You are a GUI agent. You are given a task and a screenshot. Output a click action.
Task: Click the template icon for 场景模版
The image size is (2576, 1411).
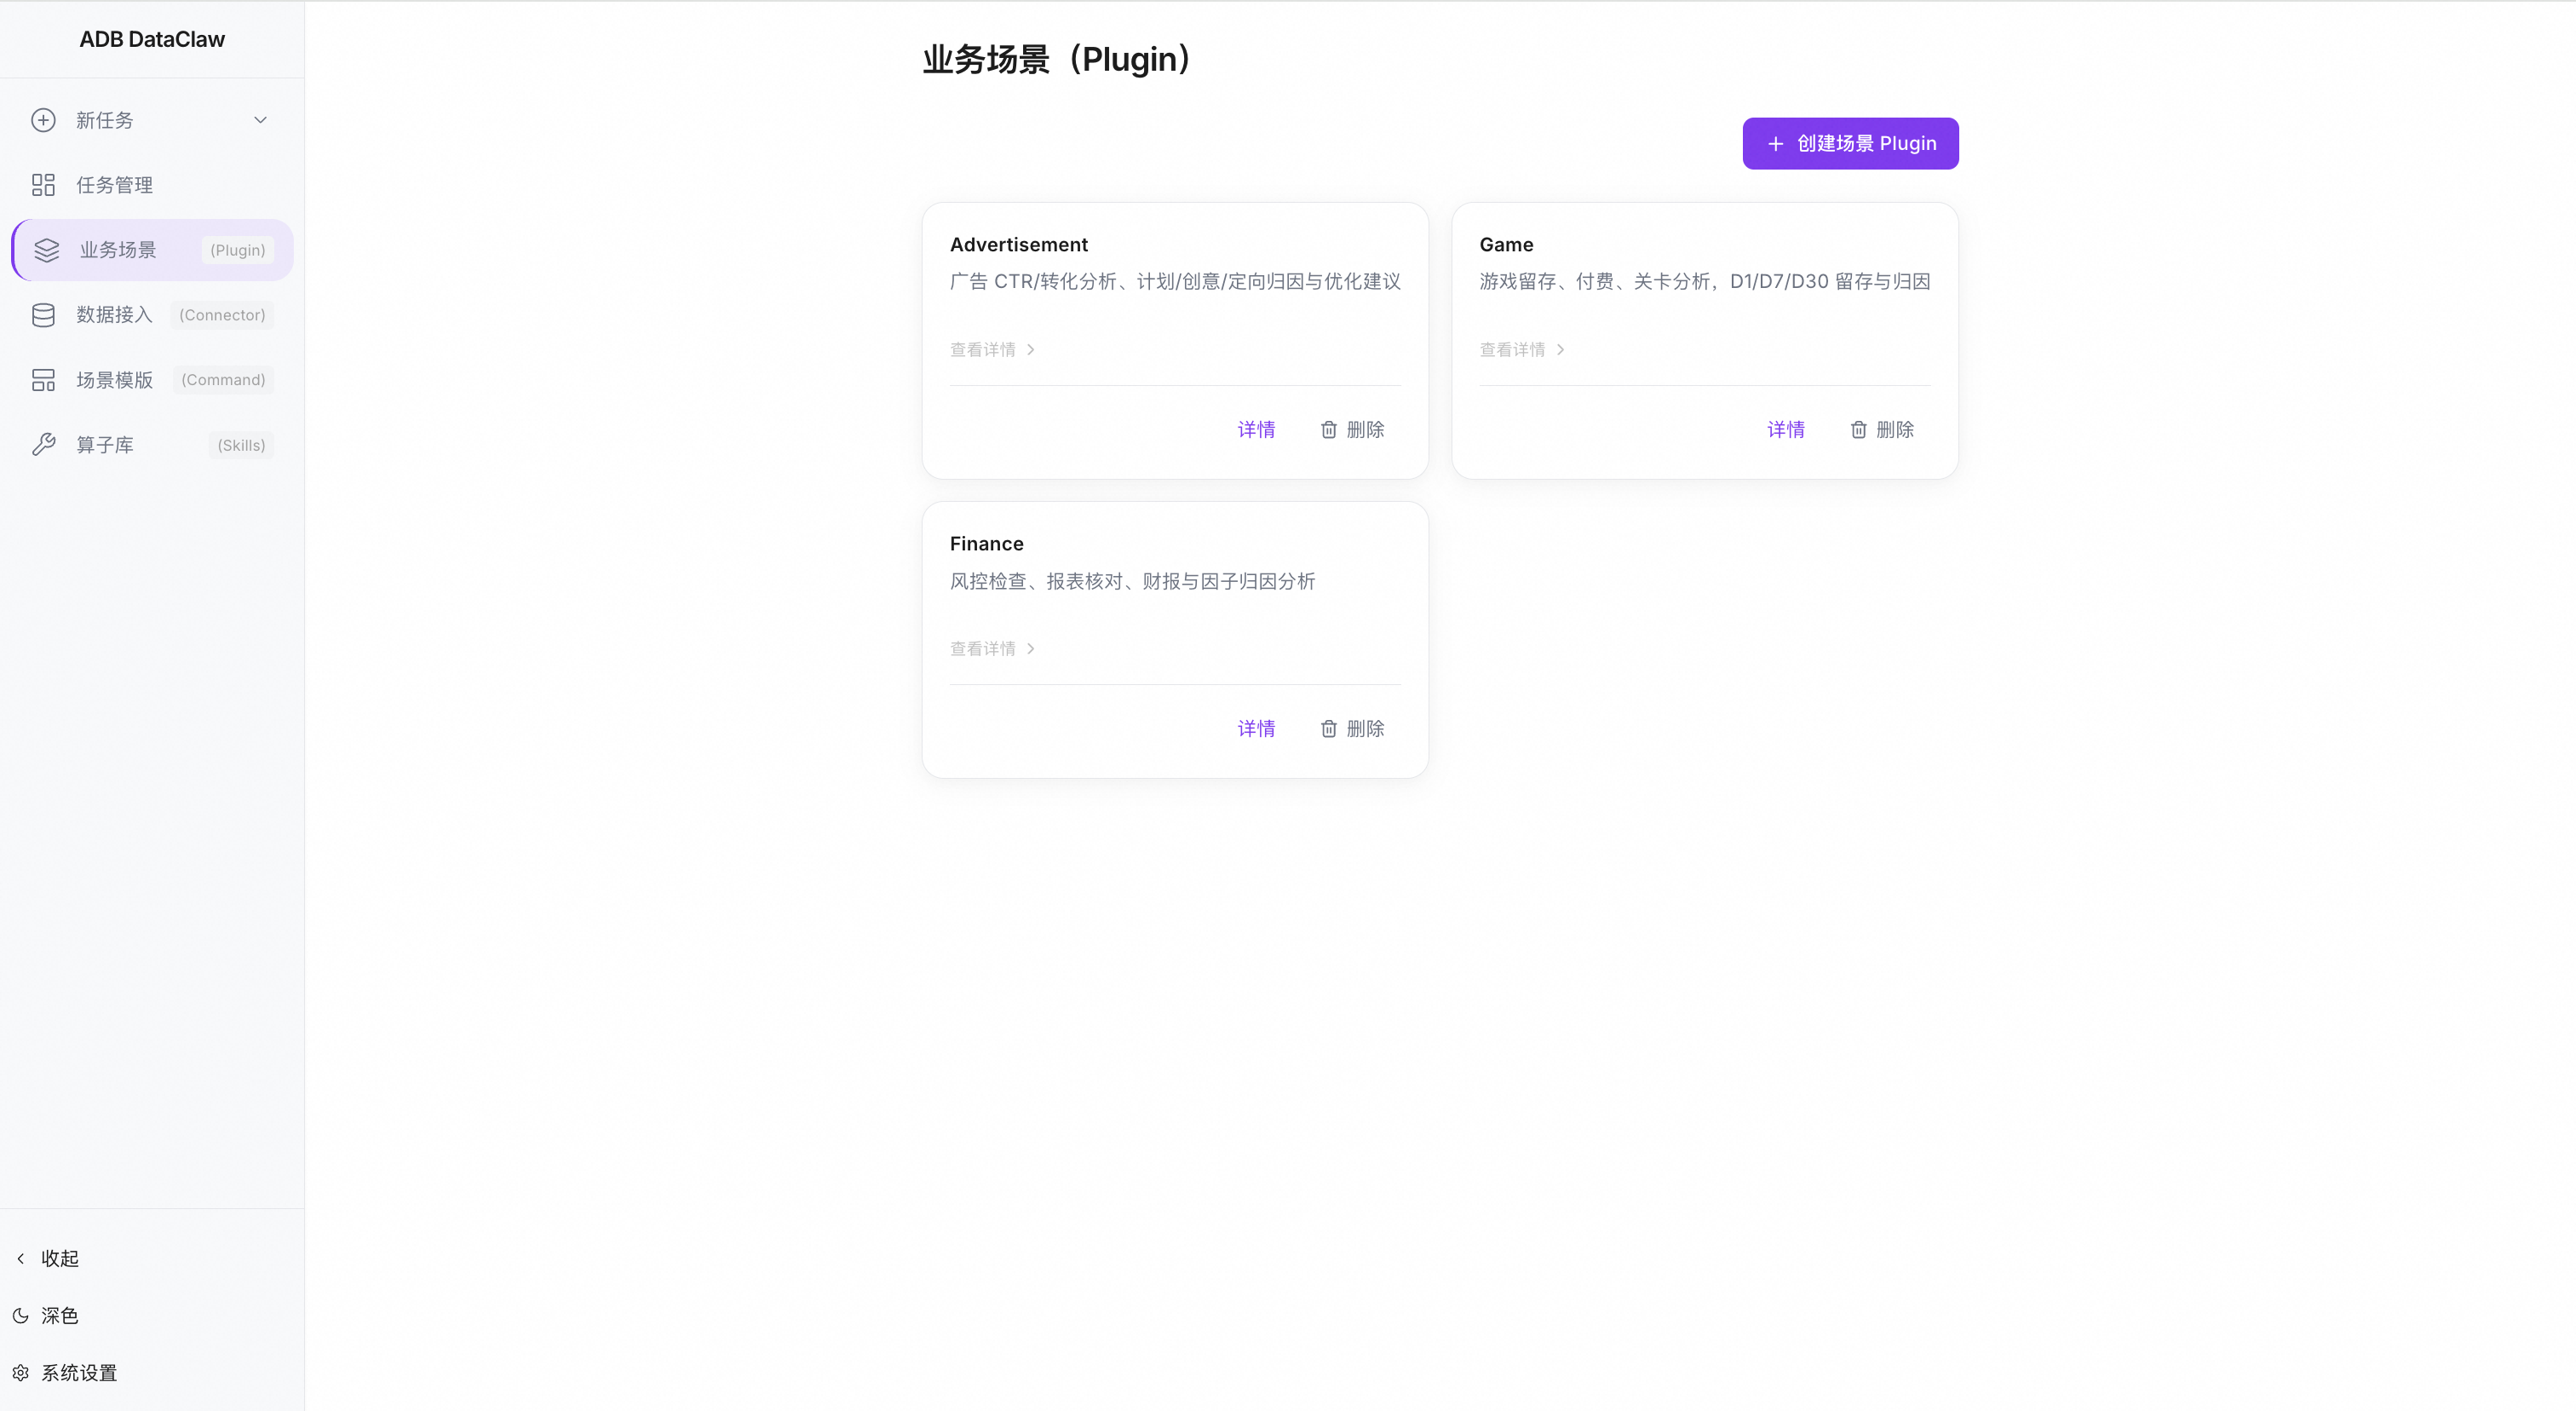pos(43,380)
